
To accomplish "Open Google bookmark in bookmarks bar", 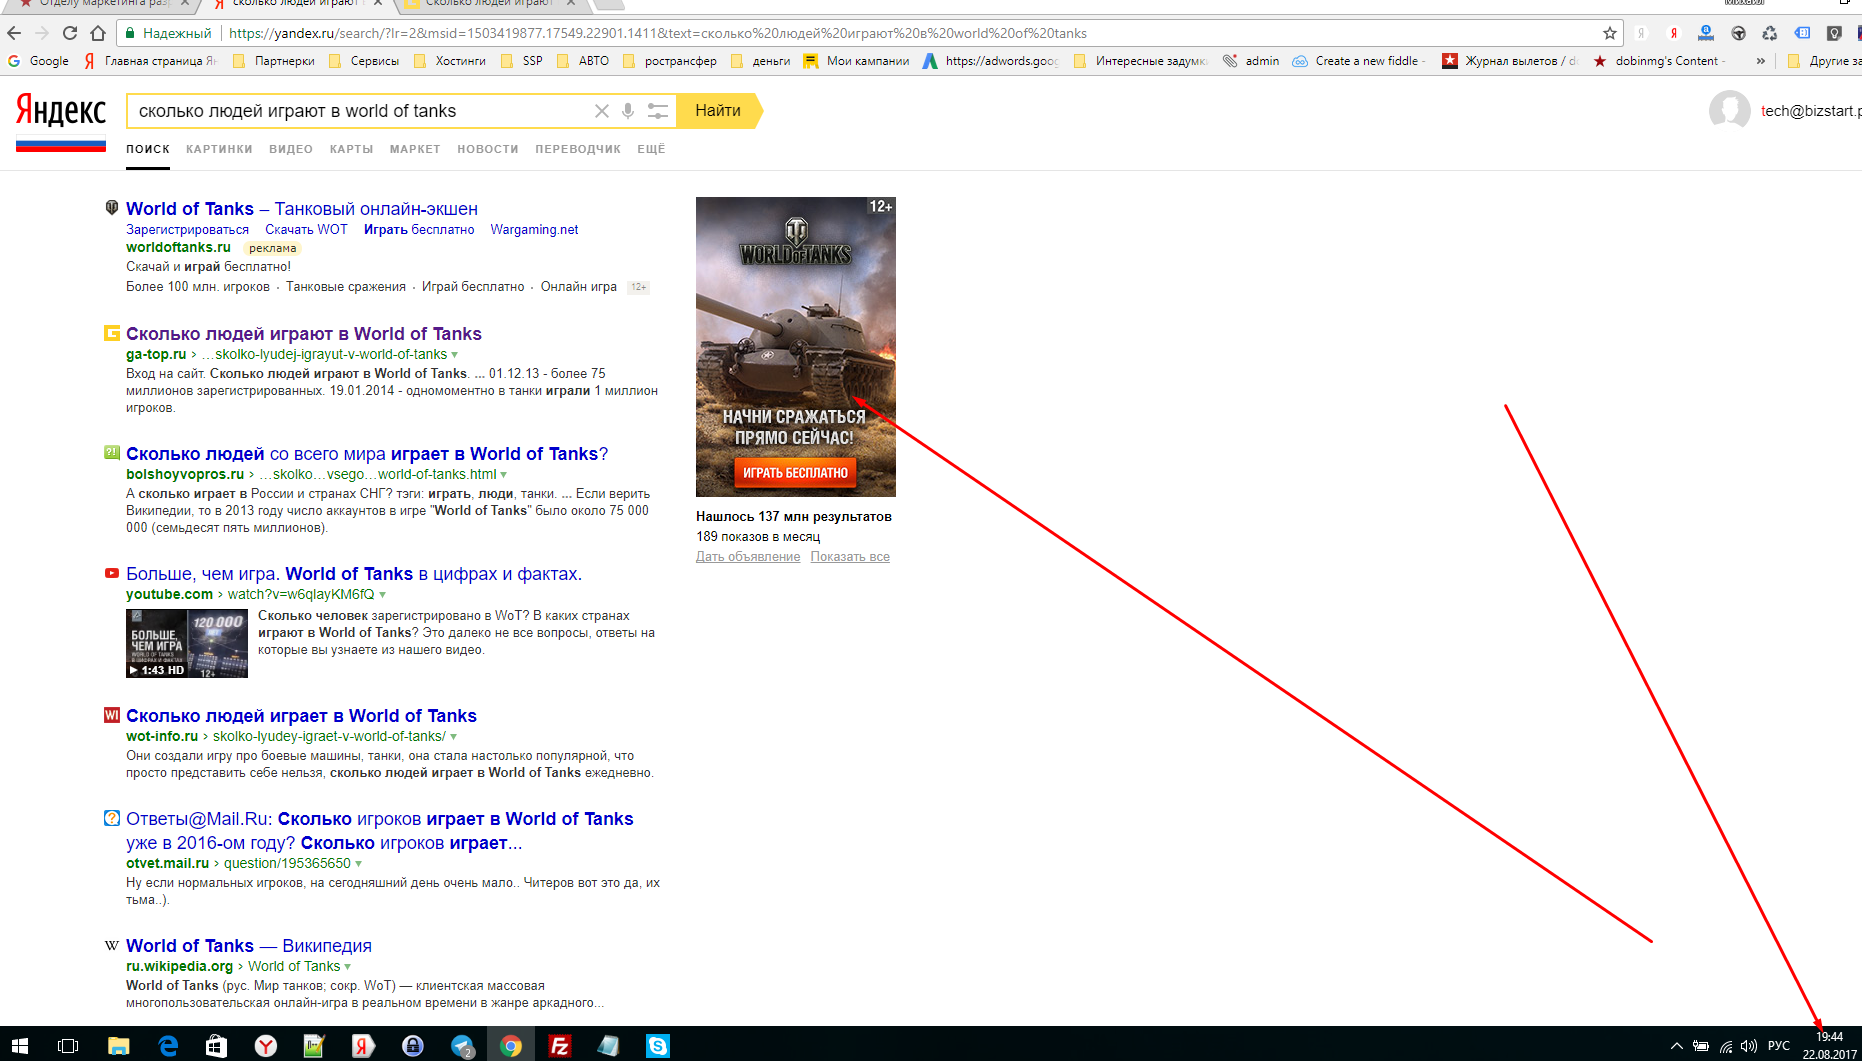I will (x=38, y=61).
